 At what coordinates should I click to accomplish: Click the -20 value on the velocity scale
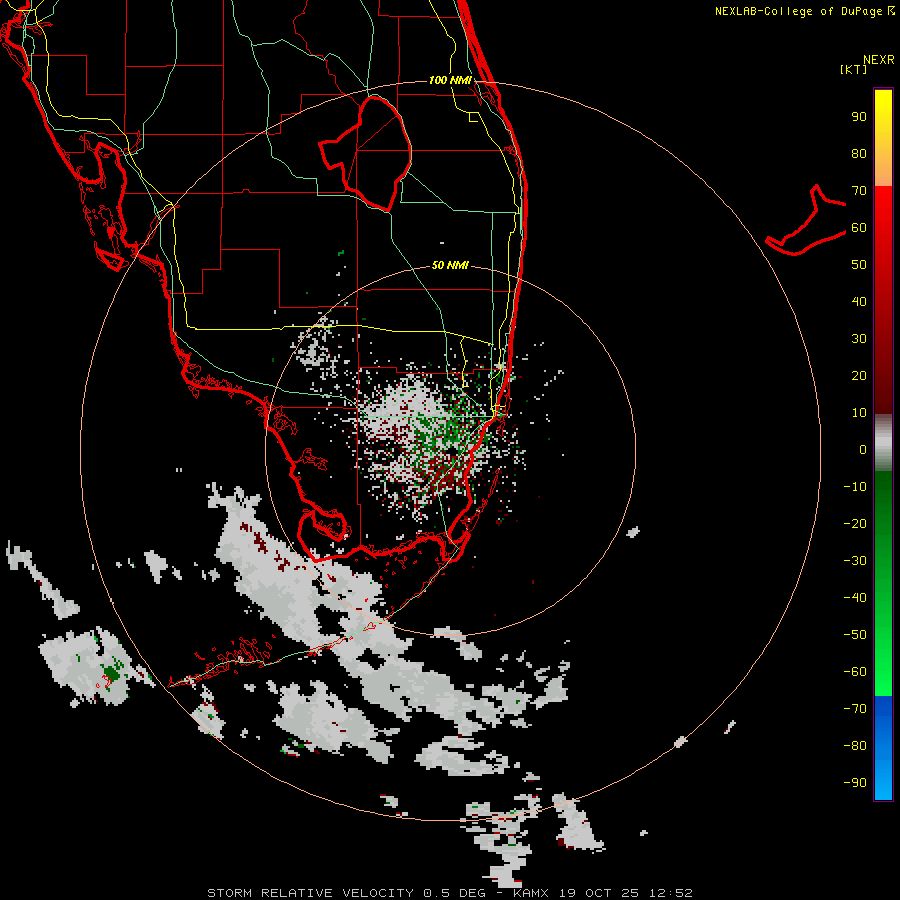click(855, 523)
